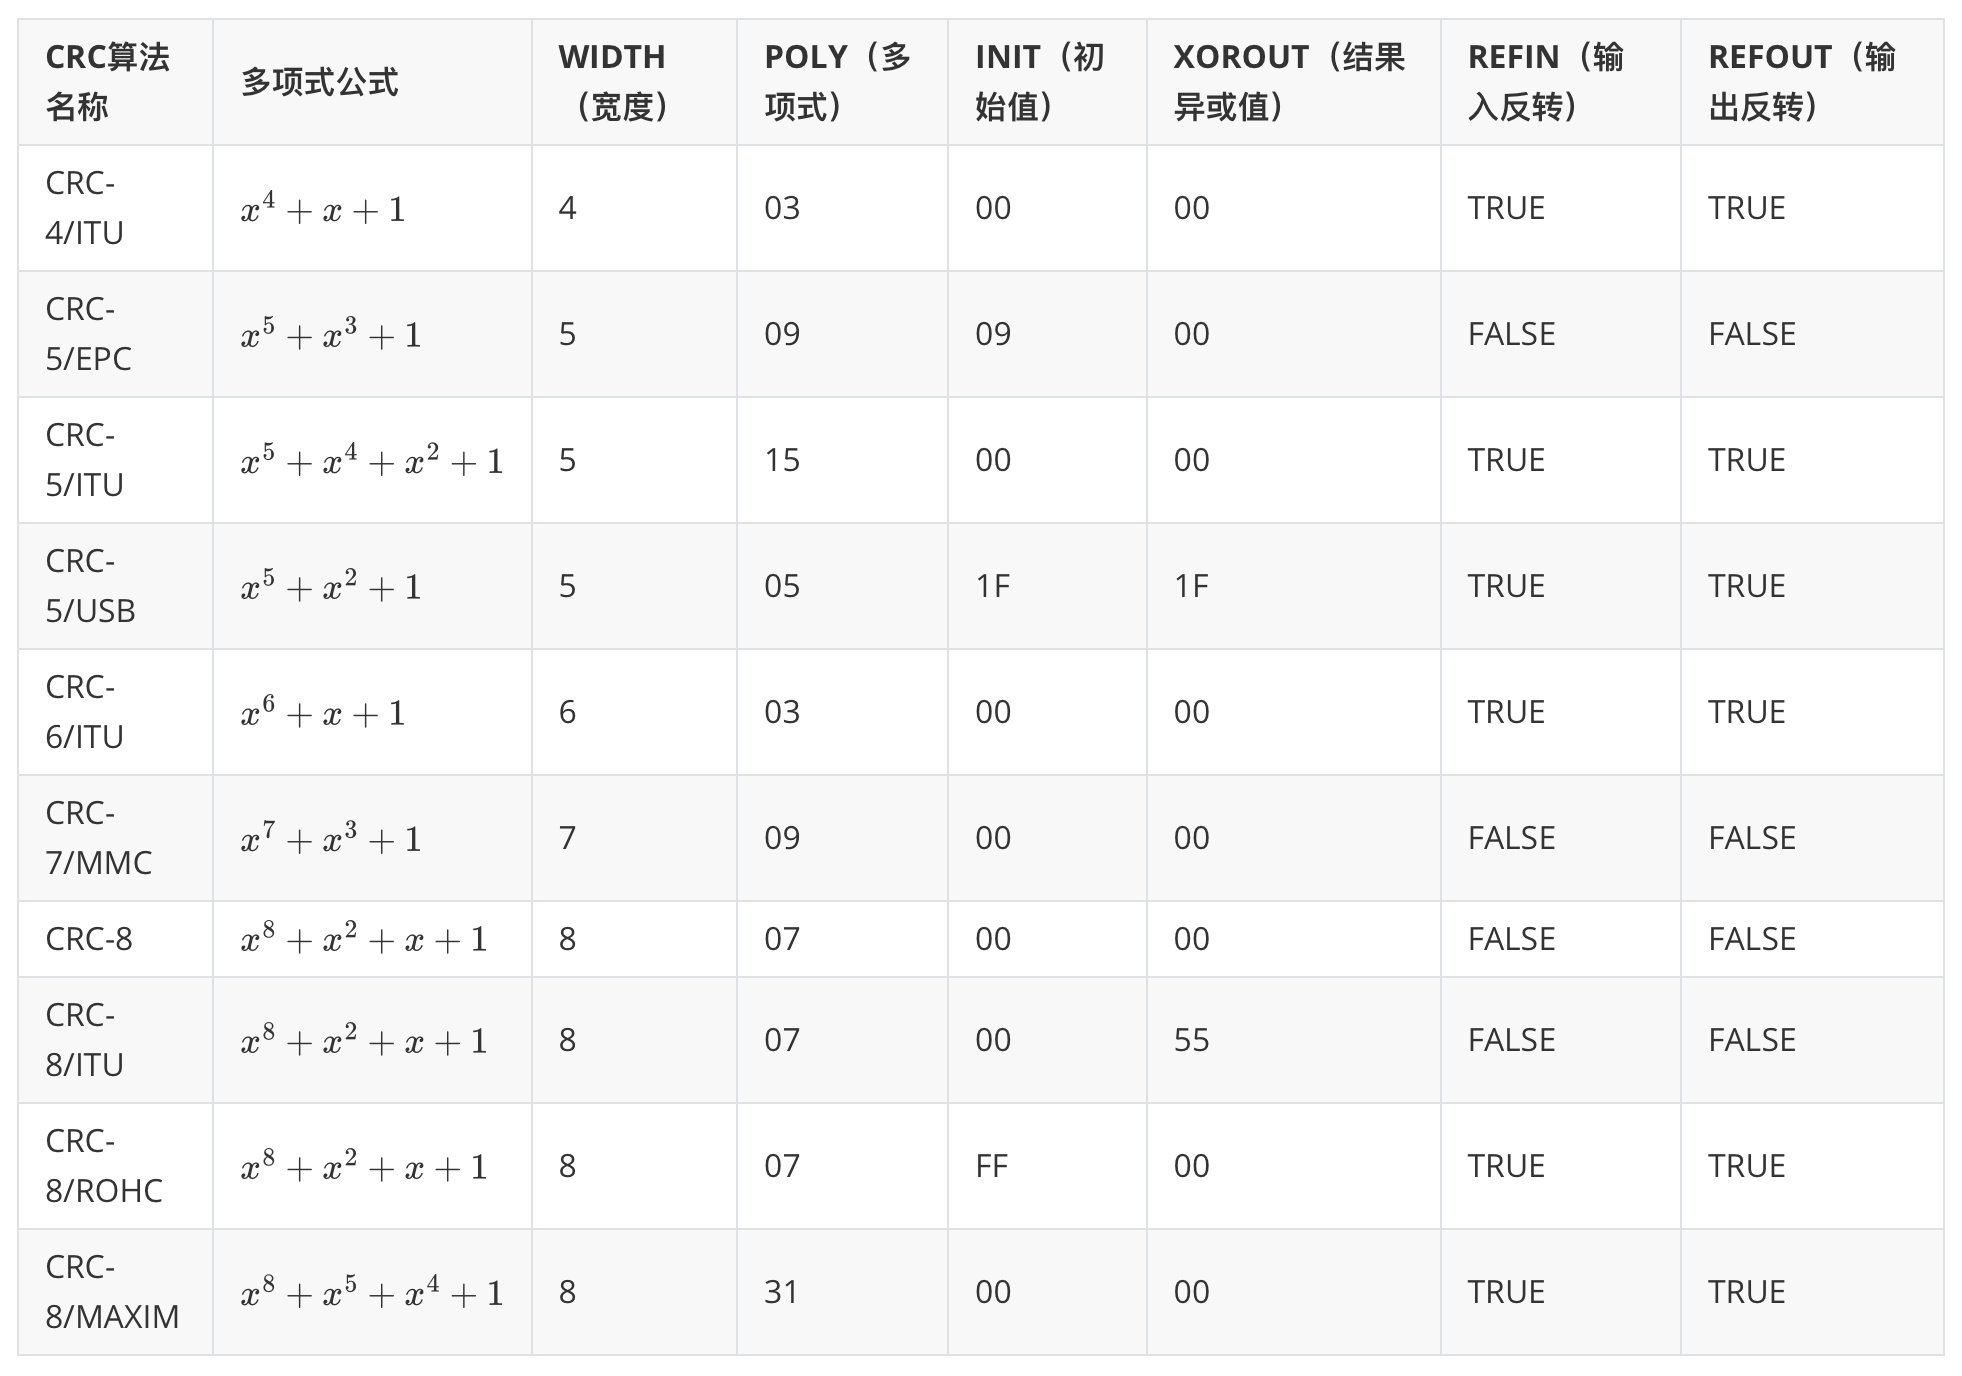Click the CRC-8/MAXIM algorithm name
Screen dimensions: 1962x1376
pyautogui.click(x=112, y=1292)
